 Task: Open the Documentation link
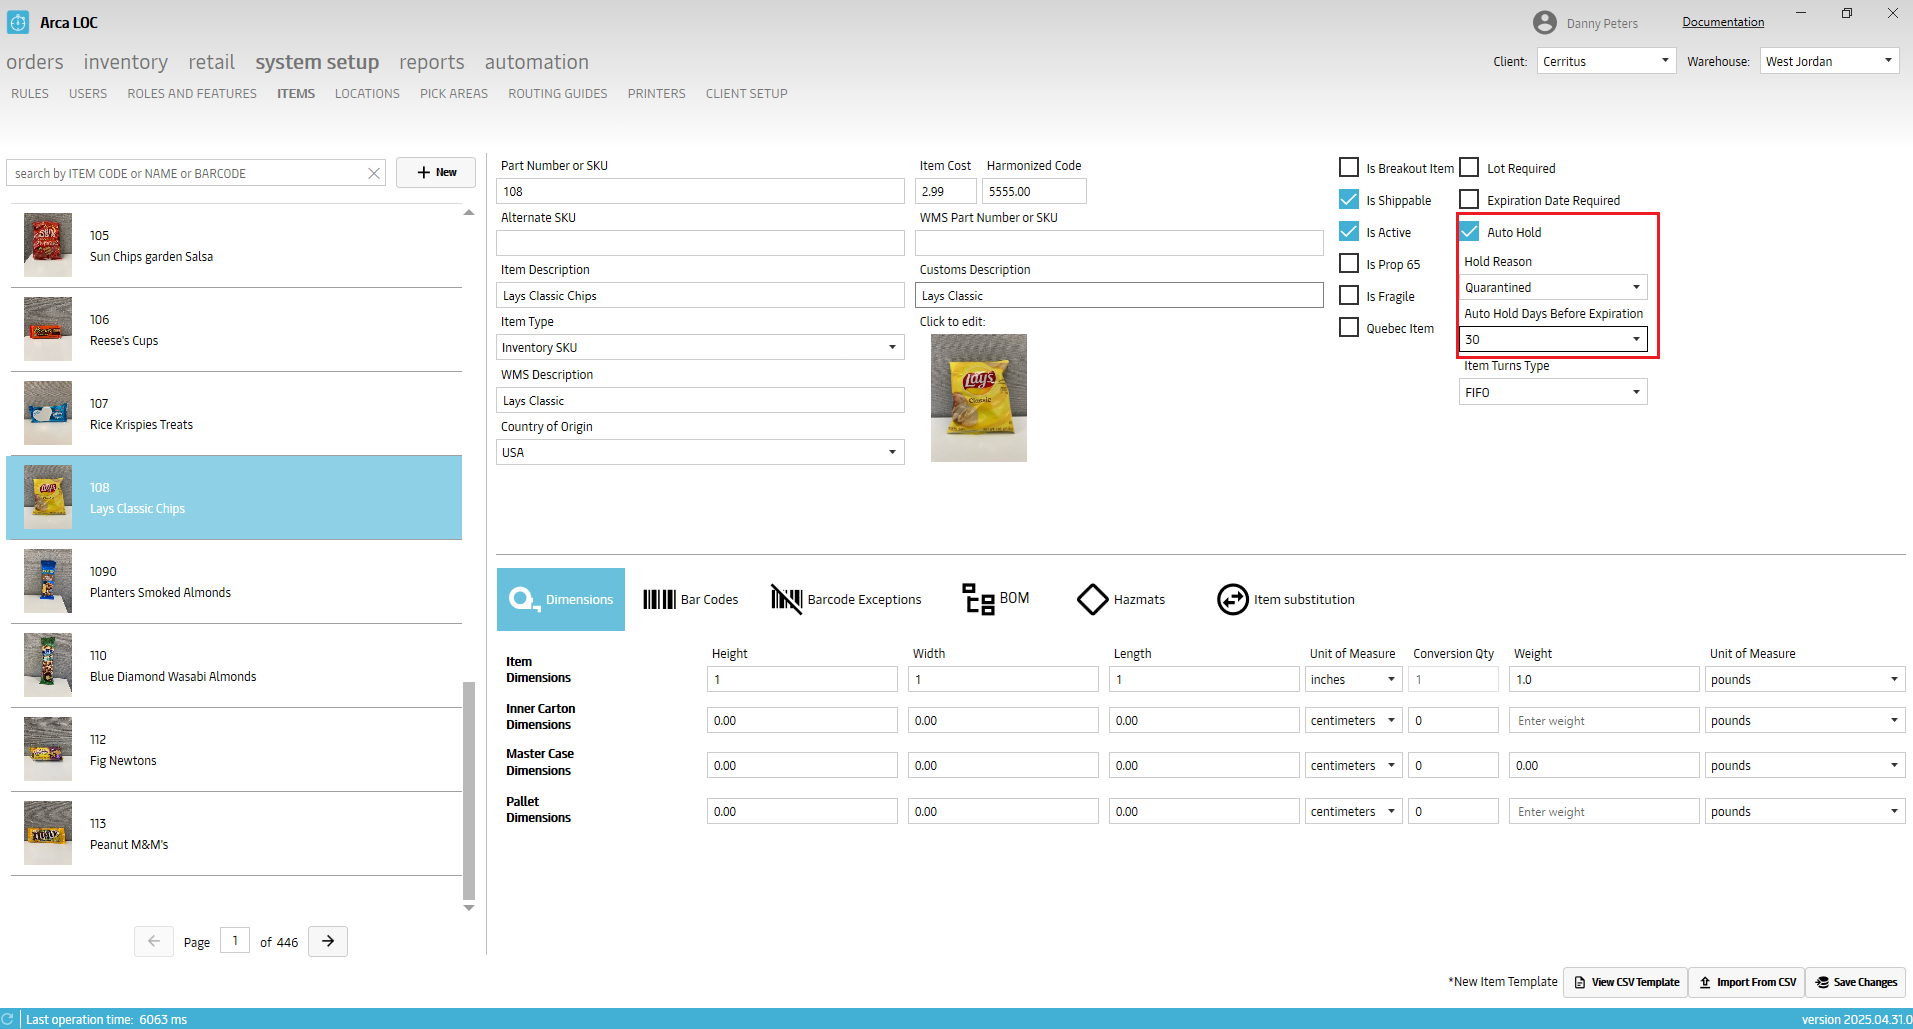[1723, 22]
